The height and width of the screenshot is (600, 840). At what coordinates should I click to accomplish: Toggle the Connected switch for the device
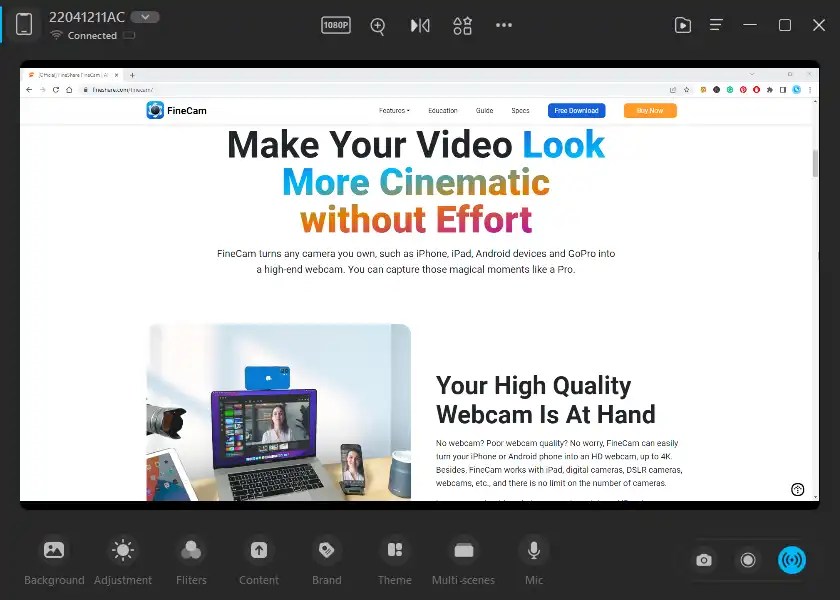click(x=128, y=35)
